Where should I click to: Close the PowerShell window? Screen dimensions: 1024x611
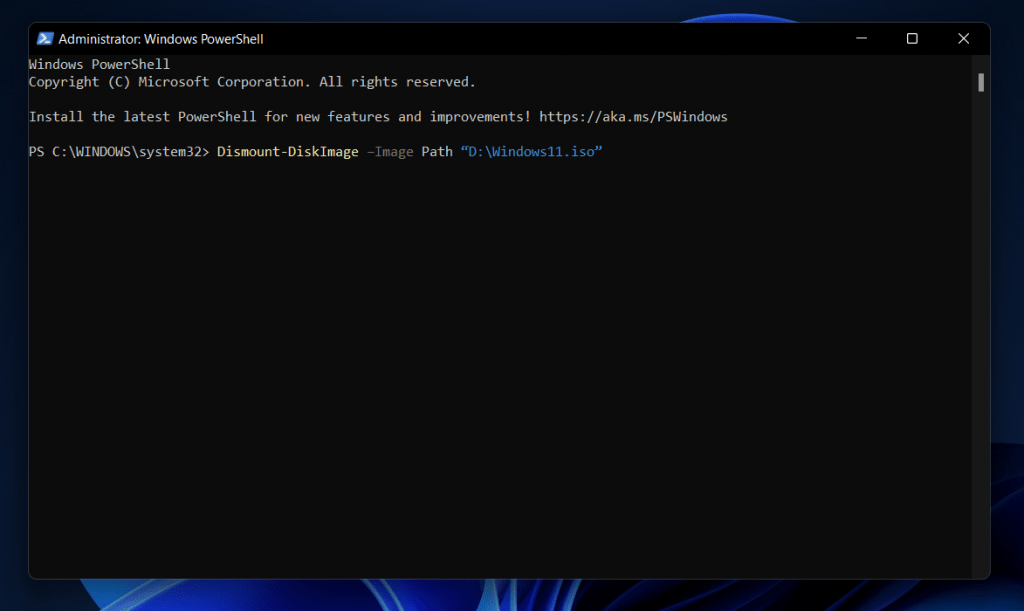[963, 38]
